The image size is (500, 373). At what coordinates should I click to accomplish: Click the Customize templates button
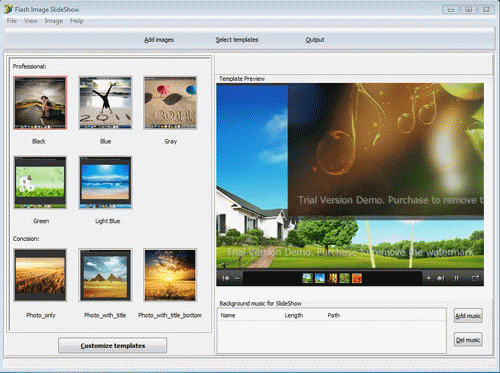click(113, 345)
